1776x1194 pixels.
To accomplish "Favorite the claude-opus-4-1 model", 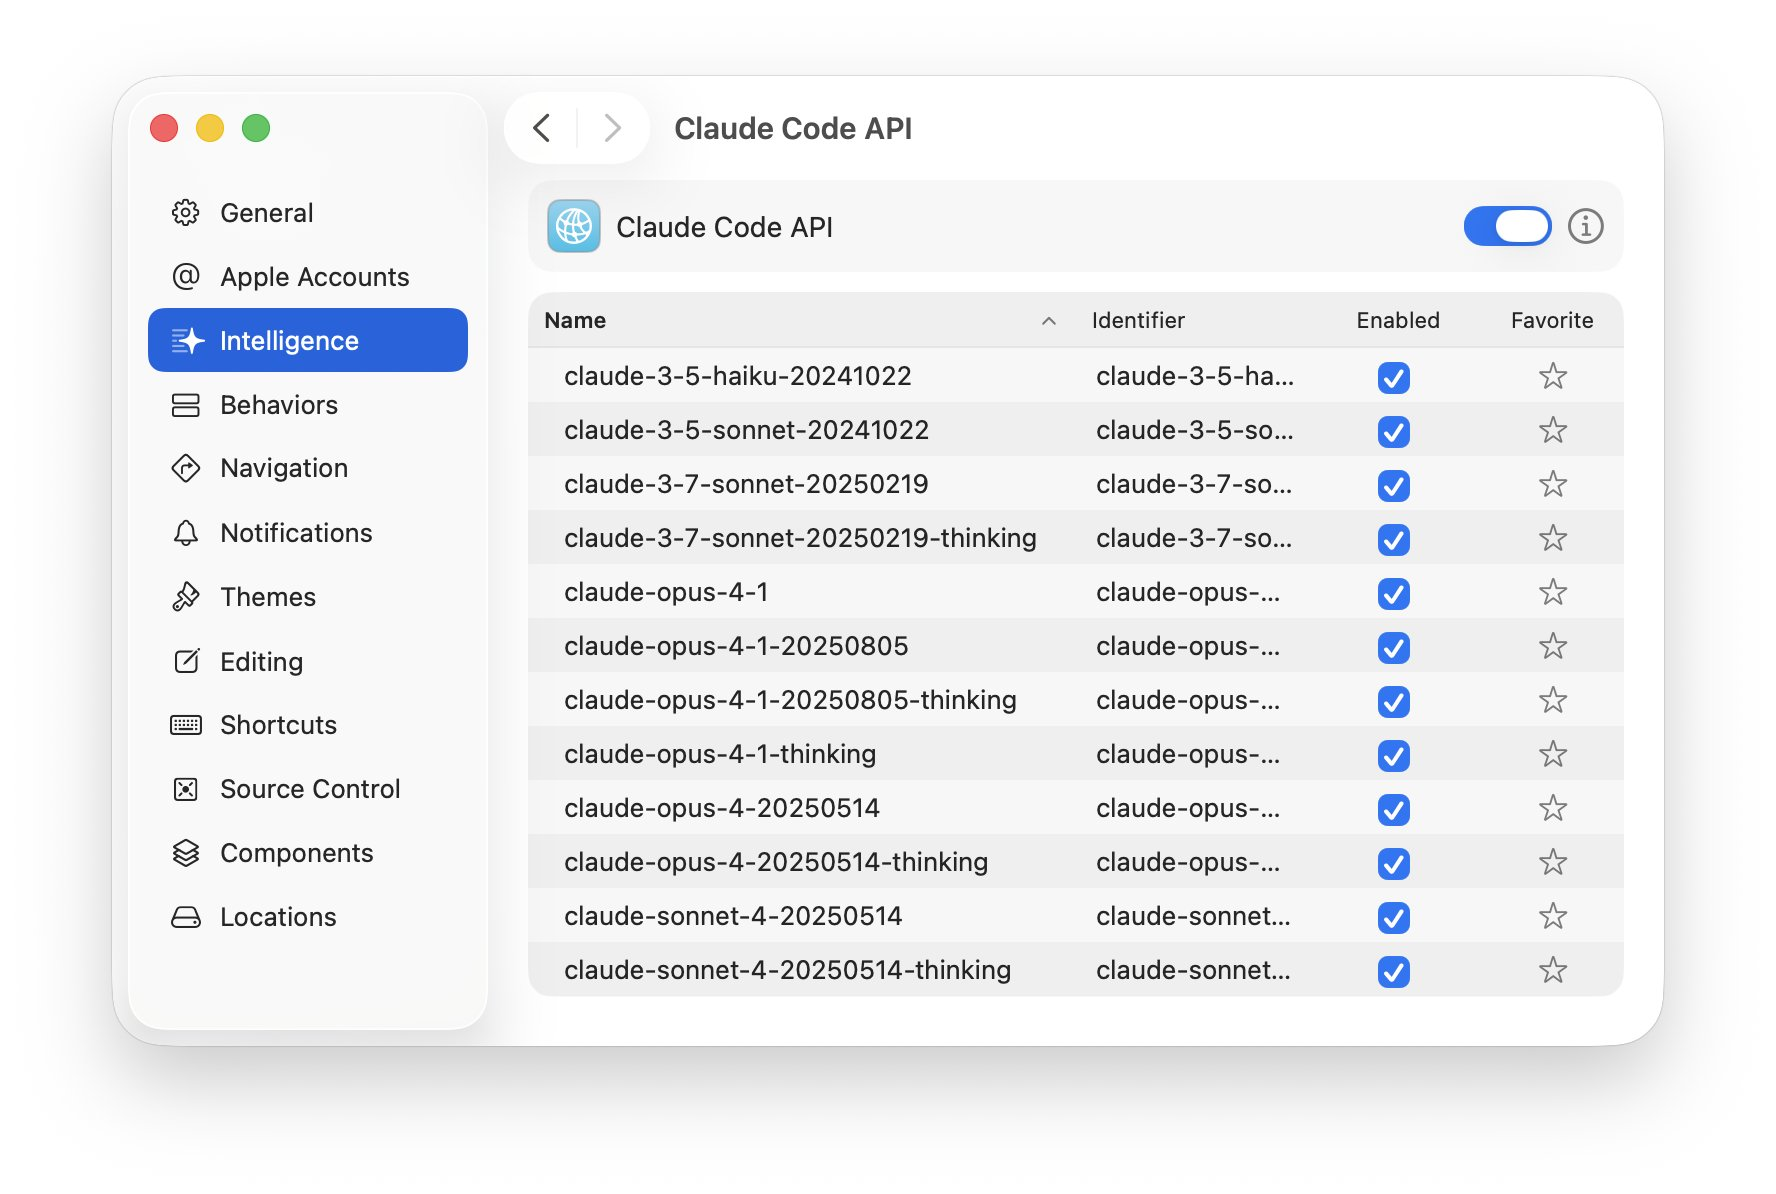I will tap(1553, 592).
